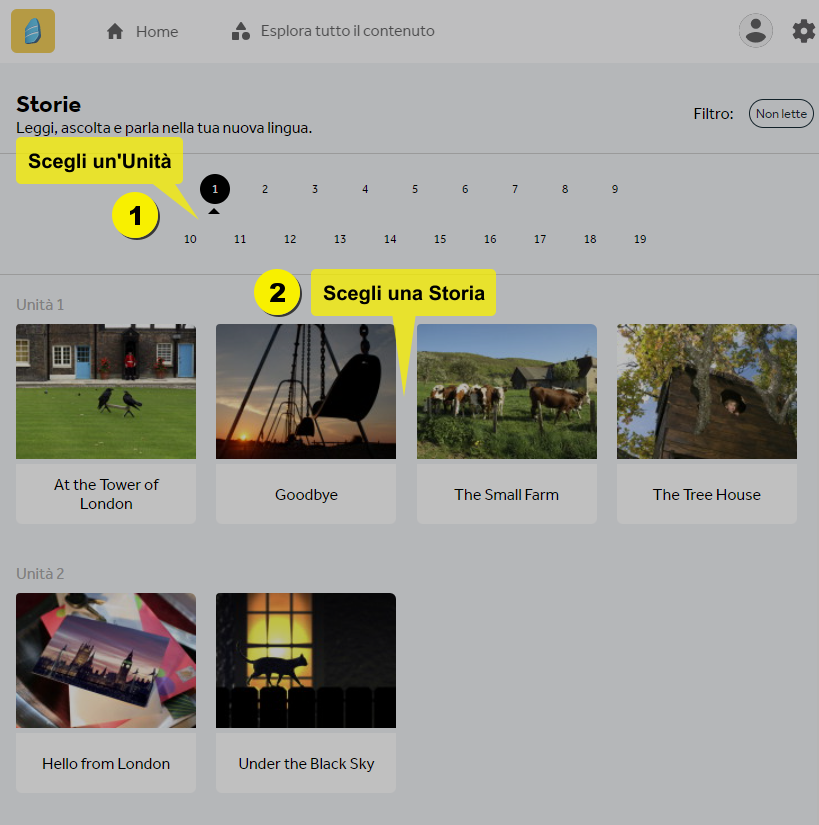Select unit 9 in the selector
The width and height of the screenshot is (819, 825).
[614, 189]
